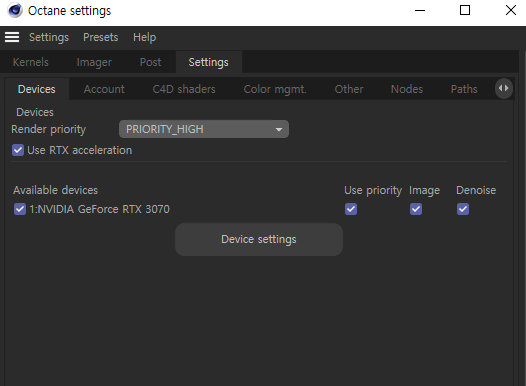Minimize the Octane settings window

pos(420,10)
